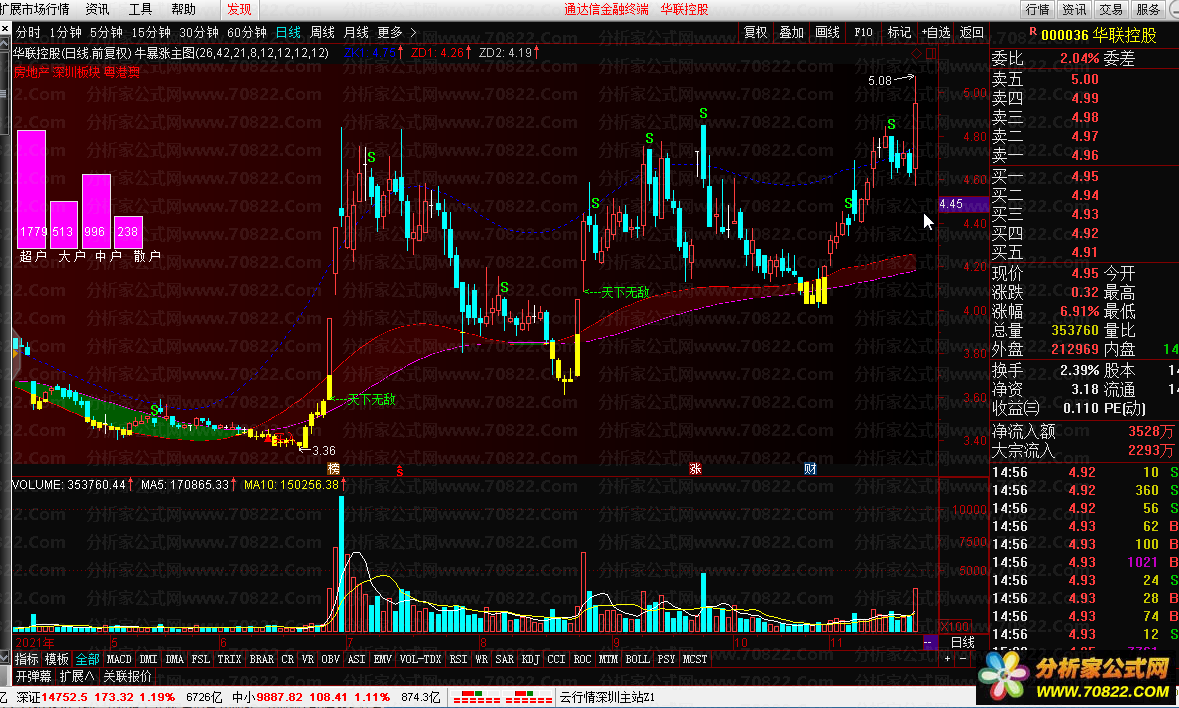Click the diamond icon above the price chart
This screenshot has height=708, width=1179.
(x=916, y=54)
